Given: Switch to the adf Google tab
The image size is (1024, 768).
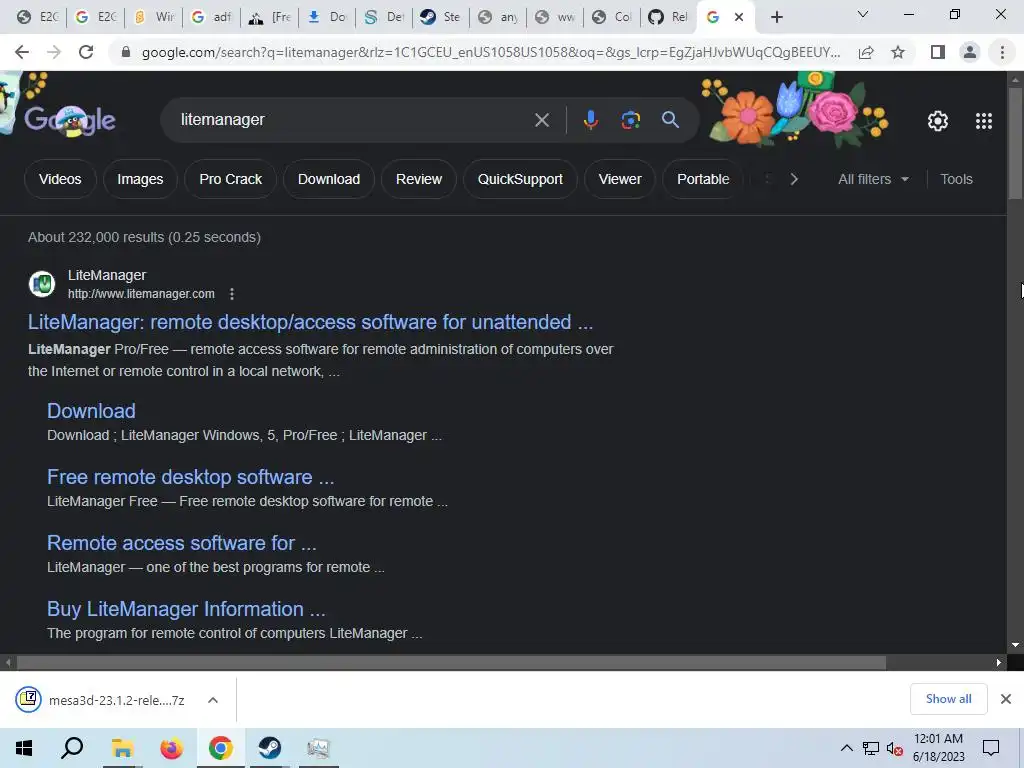Looking at the screenshot, I should click(x=212, y=17).
